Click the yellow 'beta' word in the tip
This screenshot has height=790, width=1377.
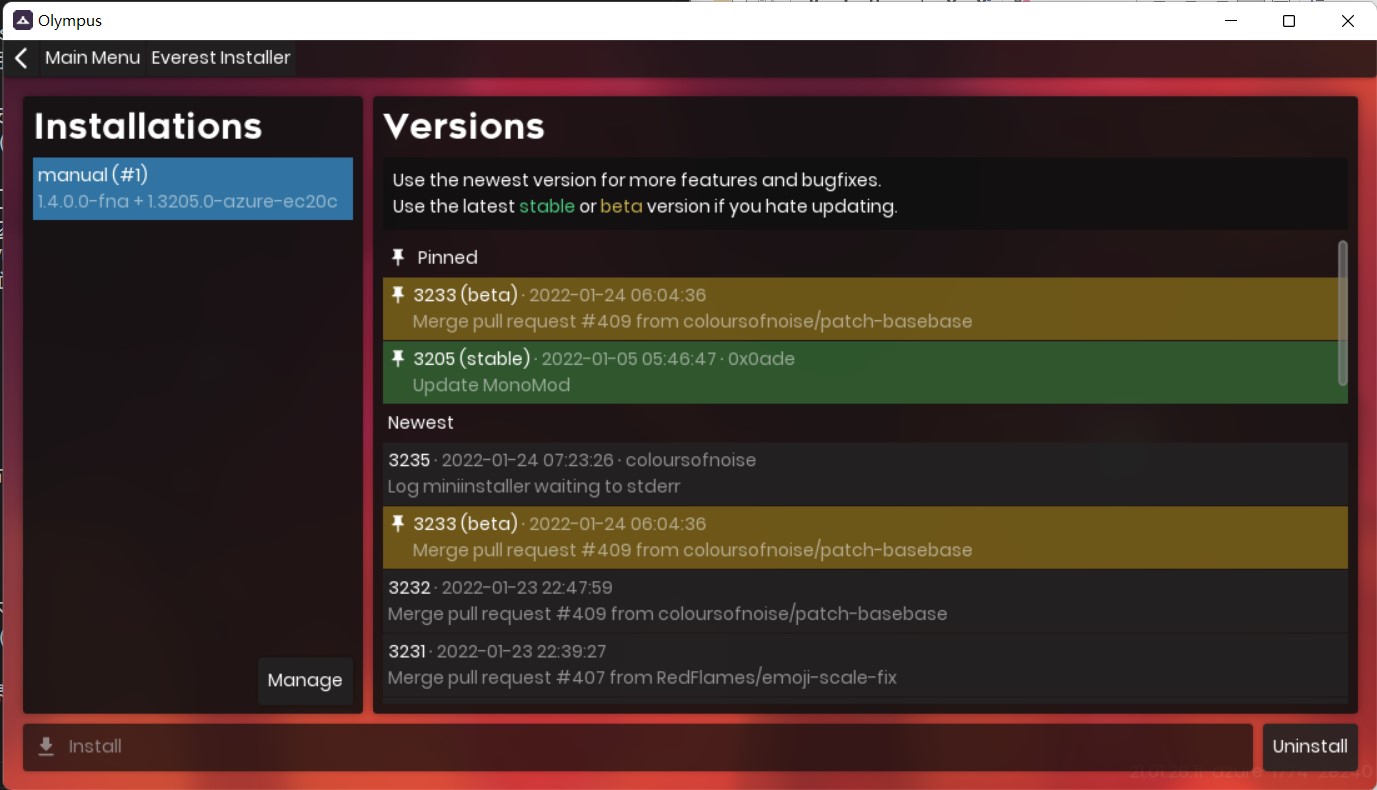tap(621, 207)
